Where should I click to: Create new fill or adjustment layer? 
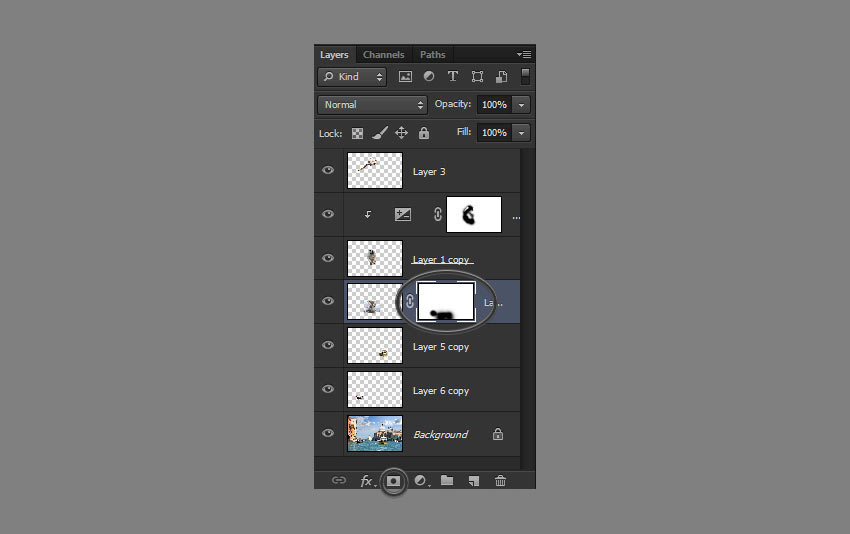421,481
